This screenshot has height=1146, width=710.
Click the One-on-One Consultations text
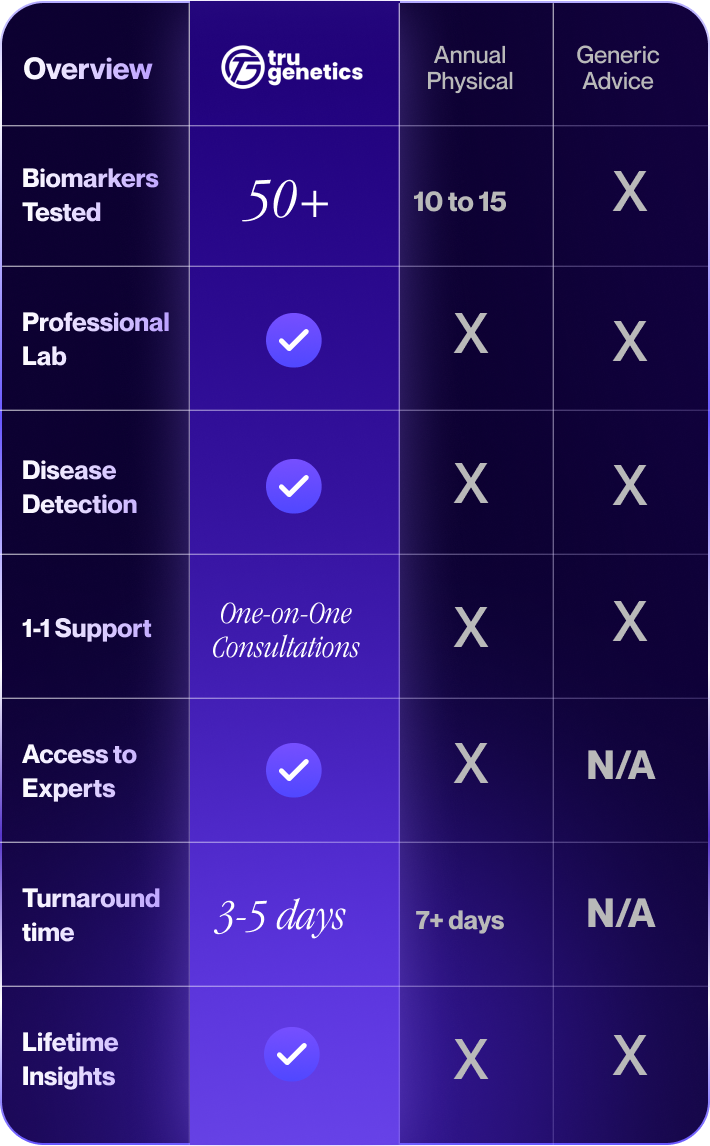(x=286, y=630)
